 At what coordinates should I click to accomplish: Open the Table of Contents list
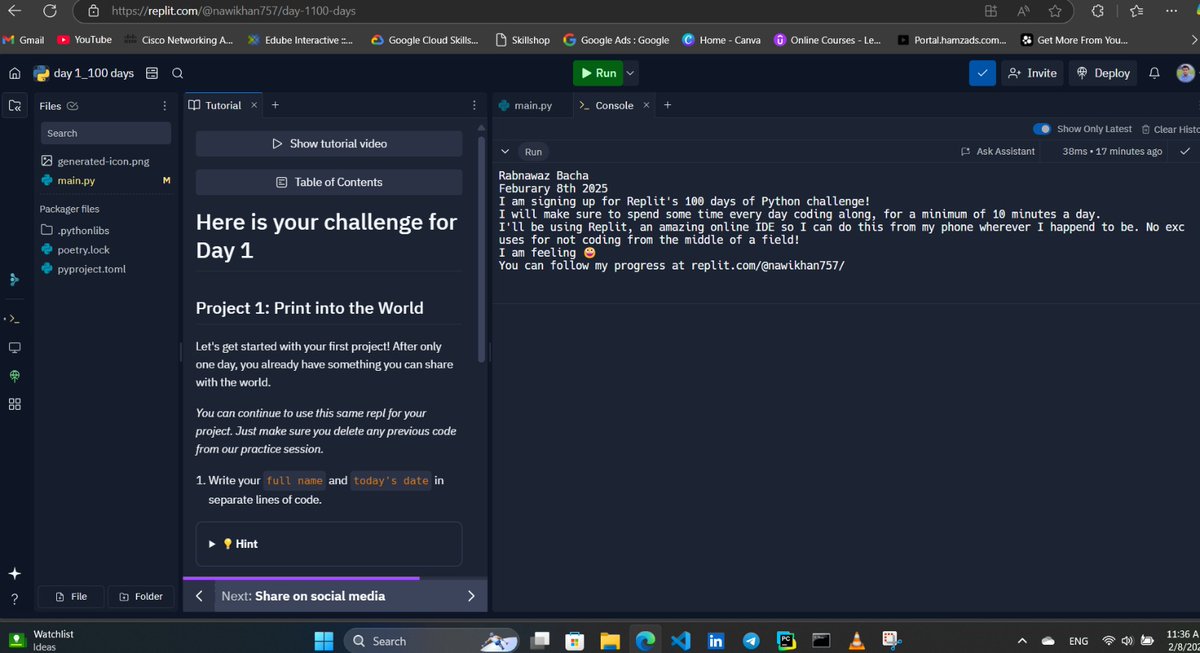[x=329, y=182]
